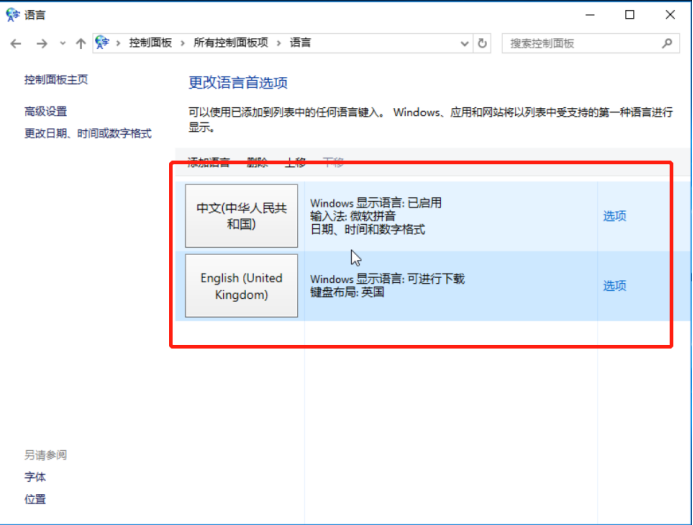
Task: Select the English (United Kingdom) language tile
Action: pyautogui.click(x=241, y=285)
